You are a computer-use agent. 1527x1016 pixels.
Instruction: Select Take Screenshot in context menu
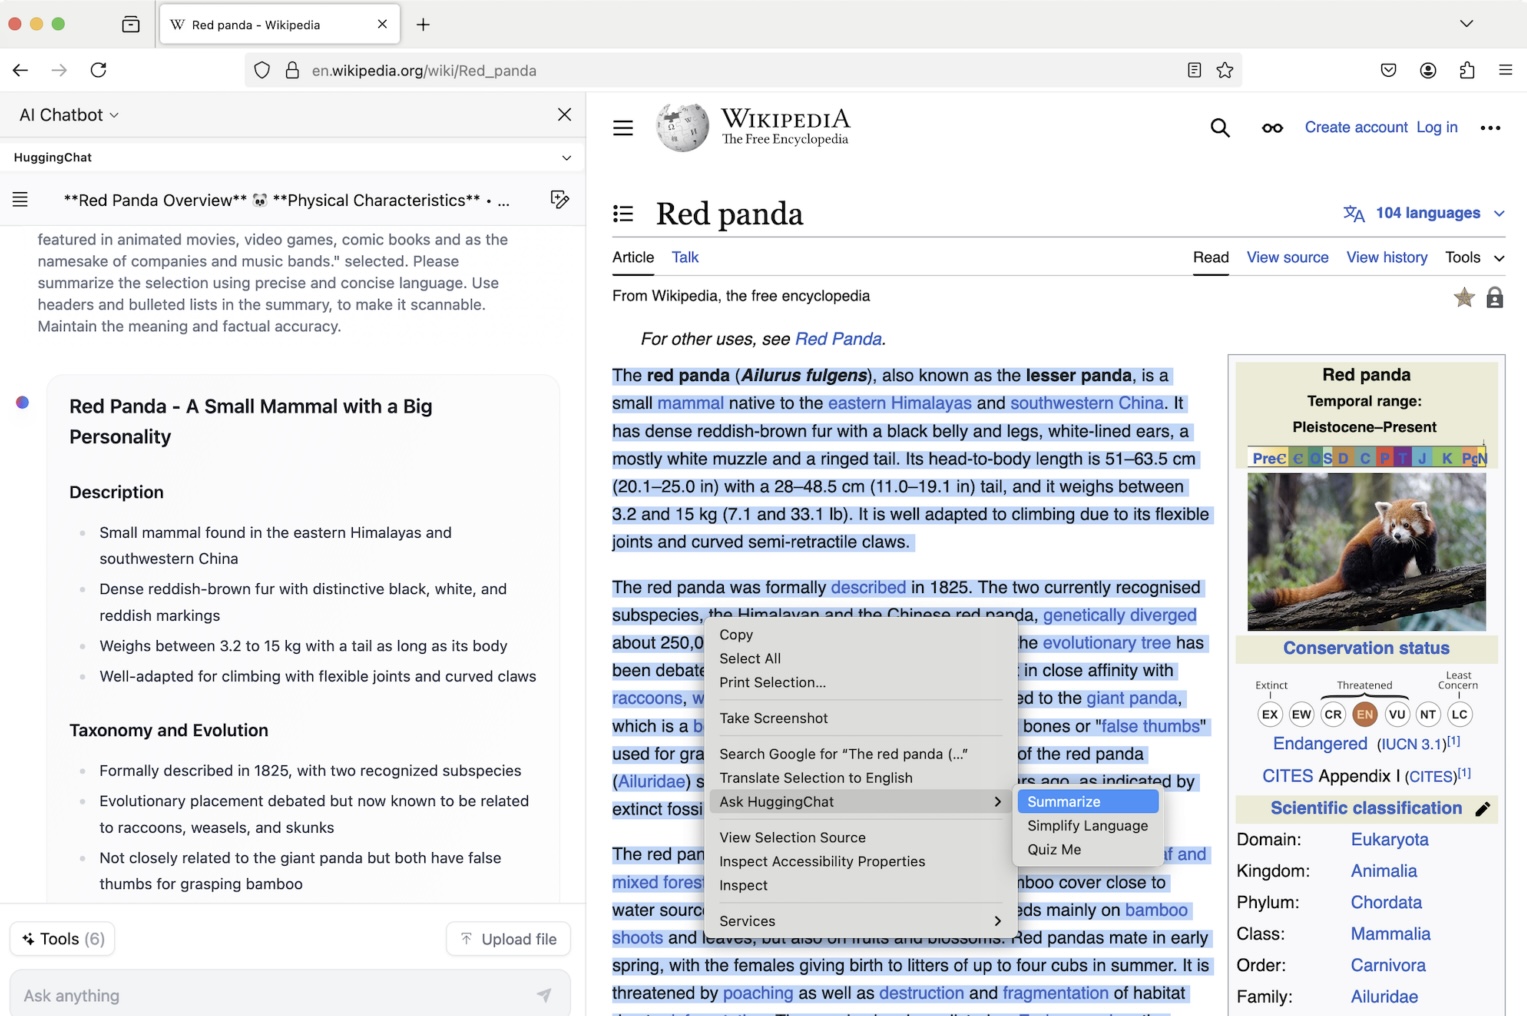(773, 718)
